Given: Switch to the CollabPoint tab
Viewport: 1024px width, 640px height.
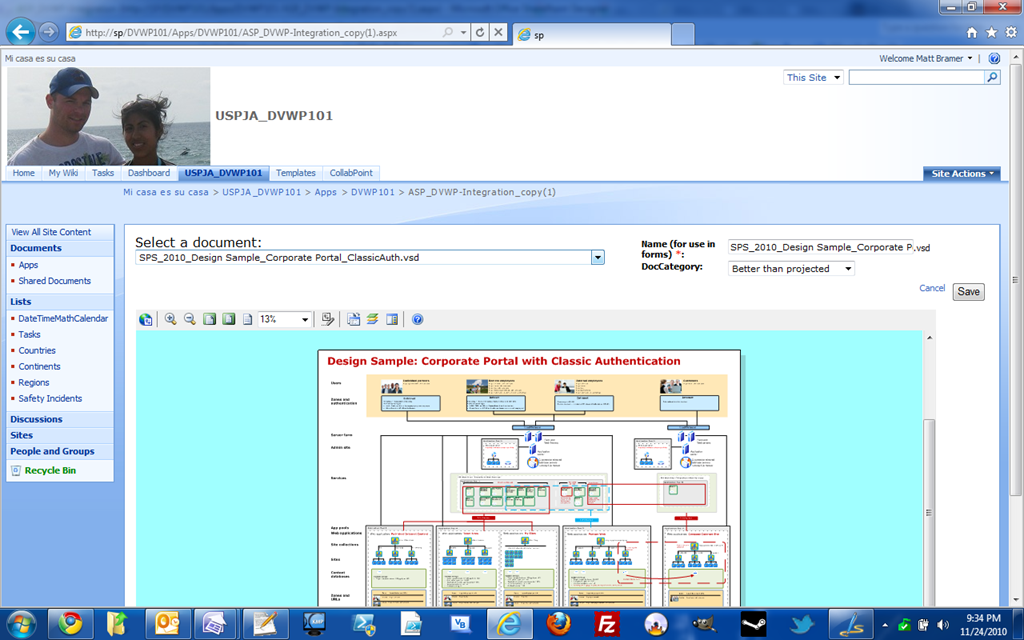Looking at the screenshot, I should (351, 173).
